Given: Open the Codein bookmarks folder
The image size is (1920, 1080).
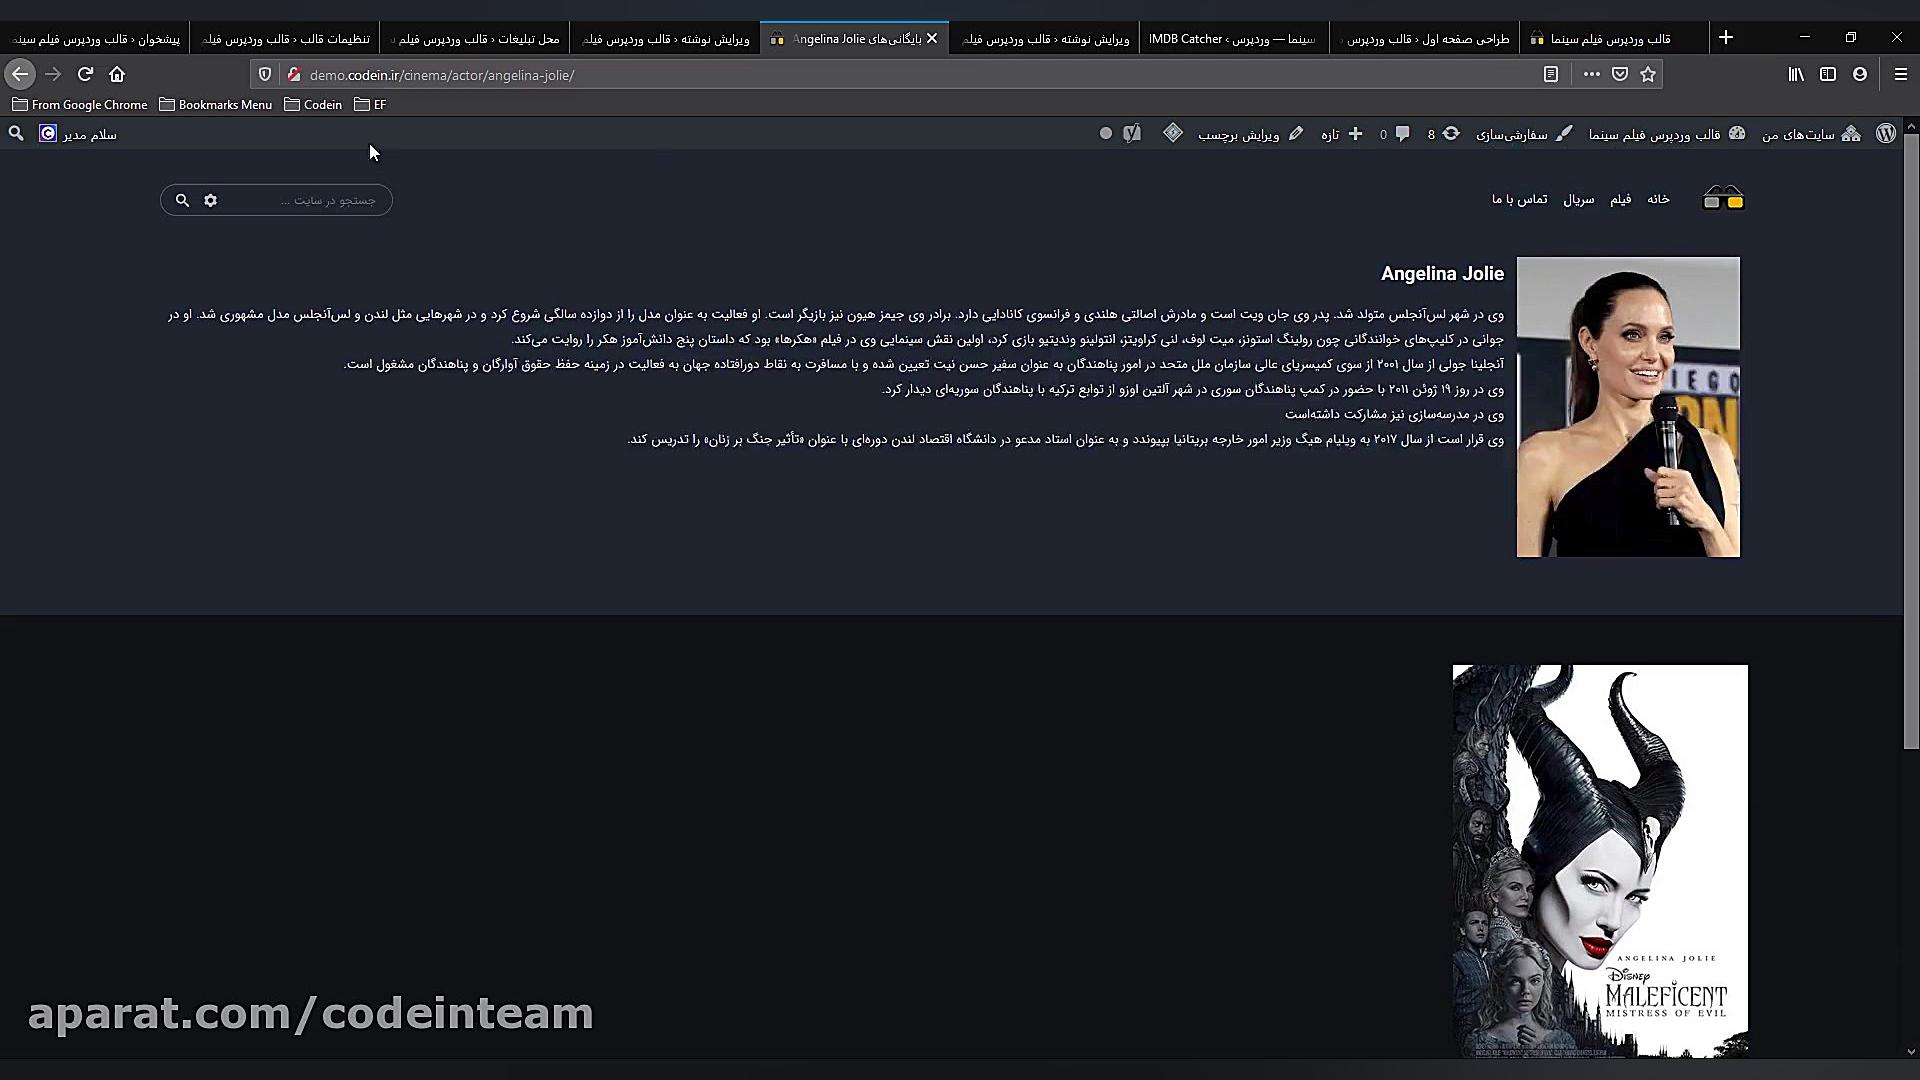Looking at the screenshot, I should tap(313, 104).
